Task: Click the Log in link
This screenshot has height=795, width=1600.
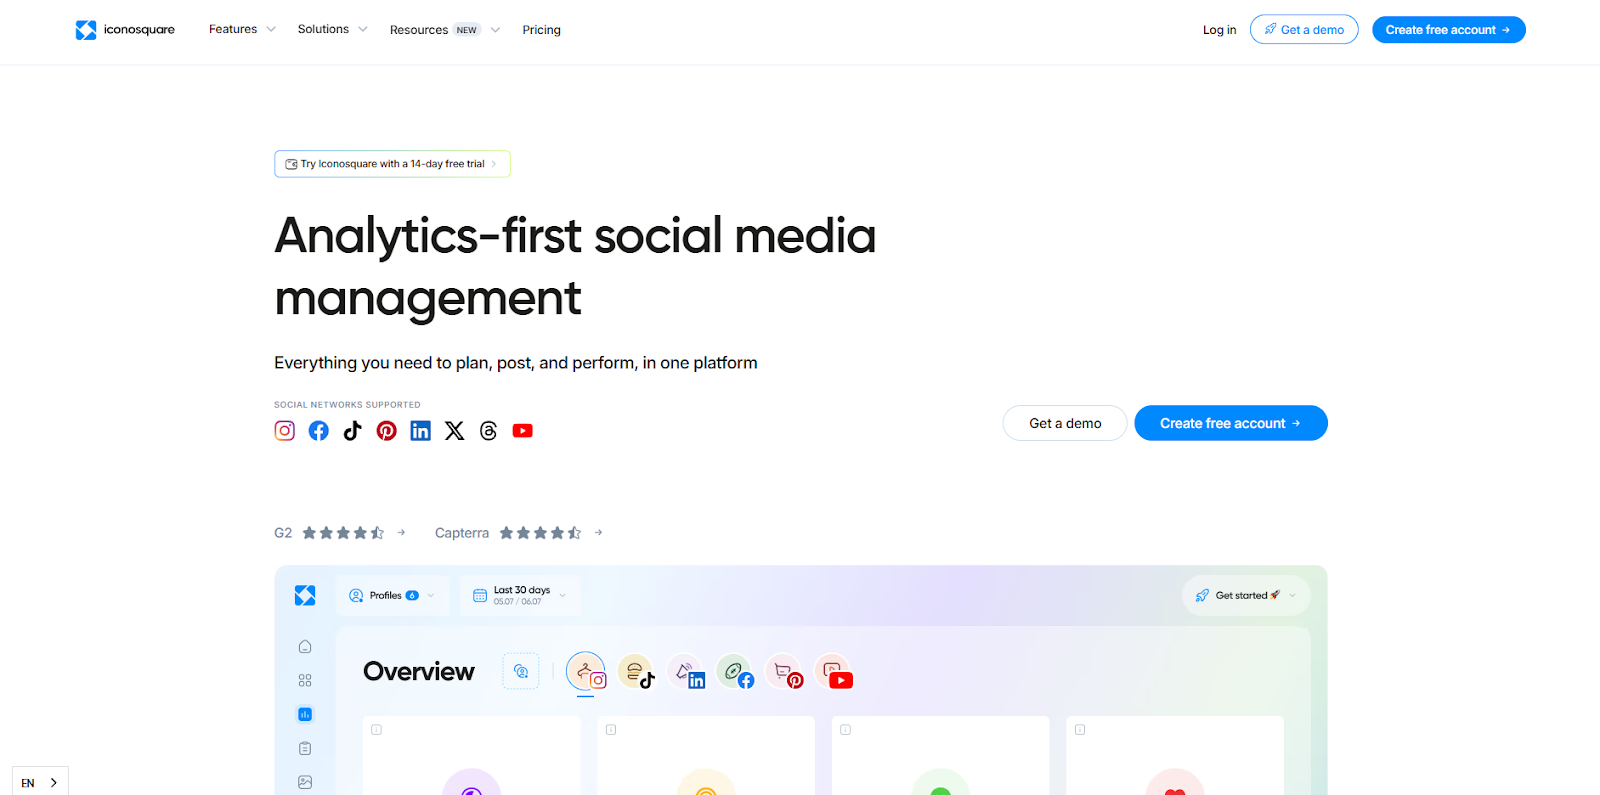Action: pos(1219,30)
